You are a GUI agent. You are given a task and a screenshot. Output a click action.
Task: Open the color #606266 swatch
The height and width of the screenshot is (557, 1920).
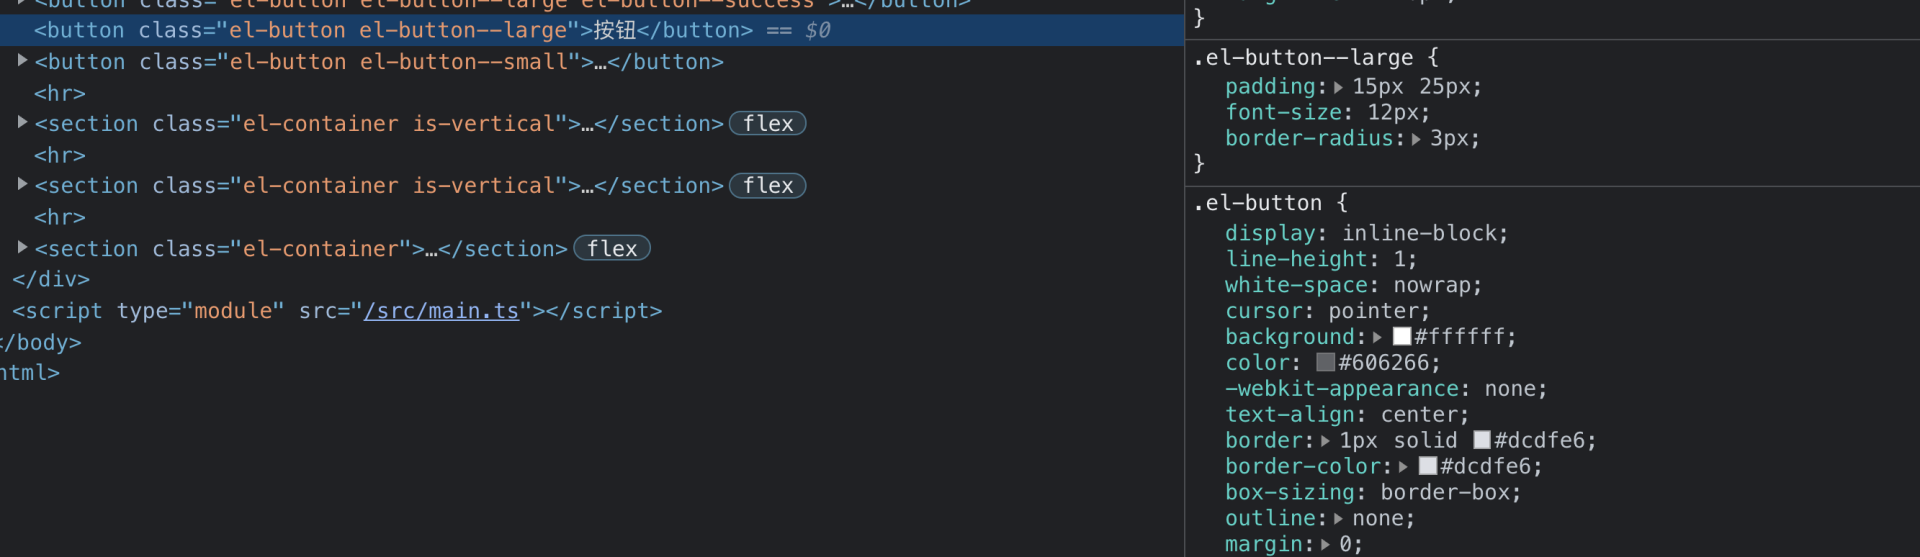pos(1326,363)
